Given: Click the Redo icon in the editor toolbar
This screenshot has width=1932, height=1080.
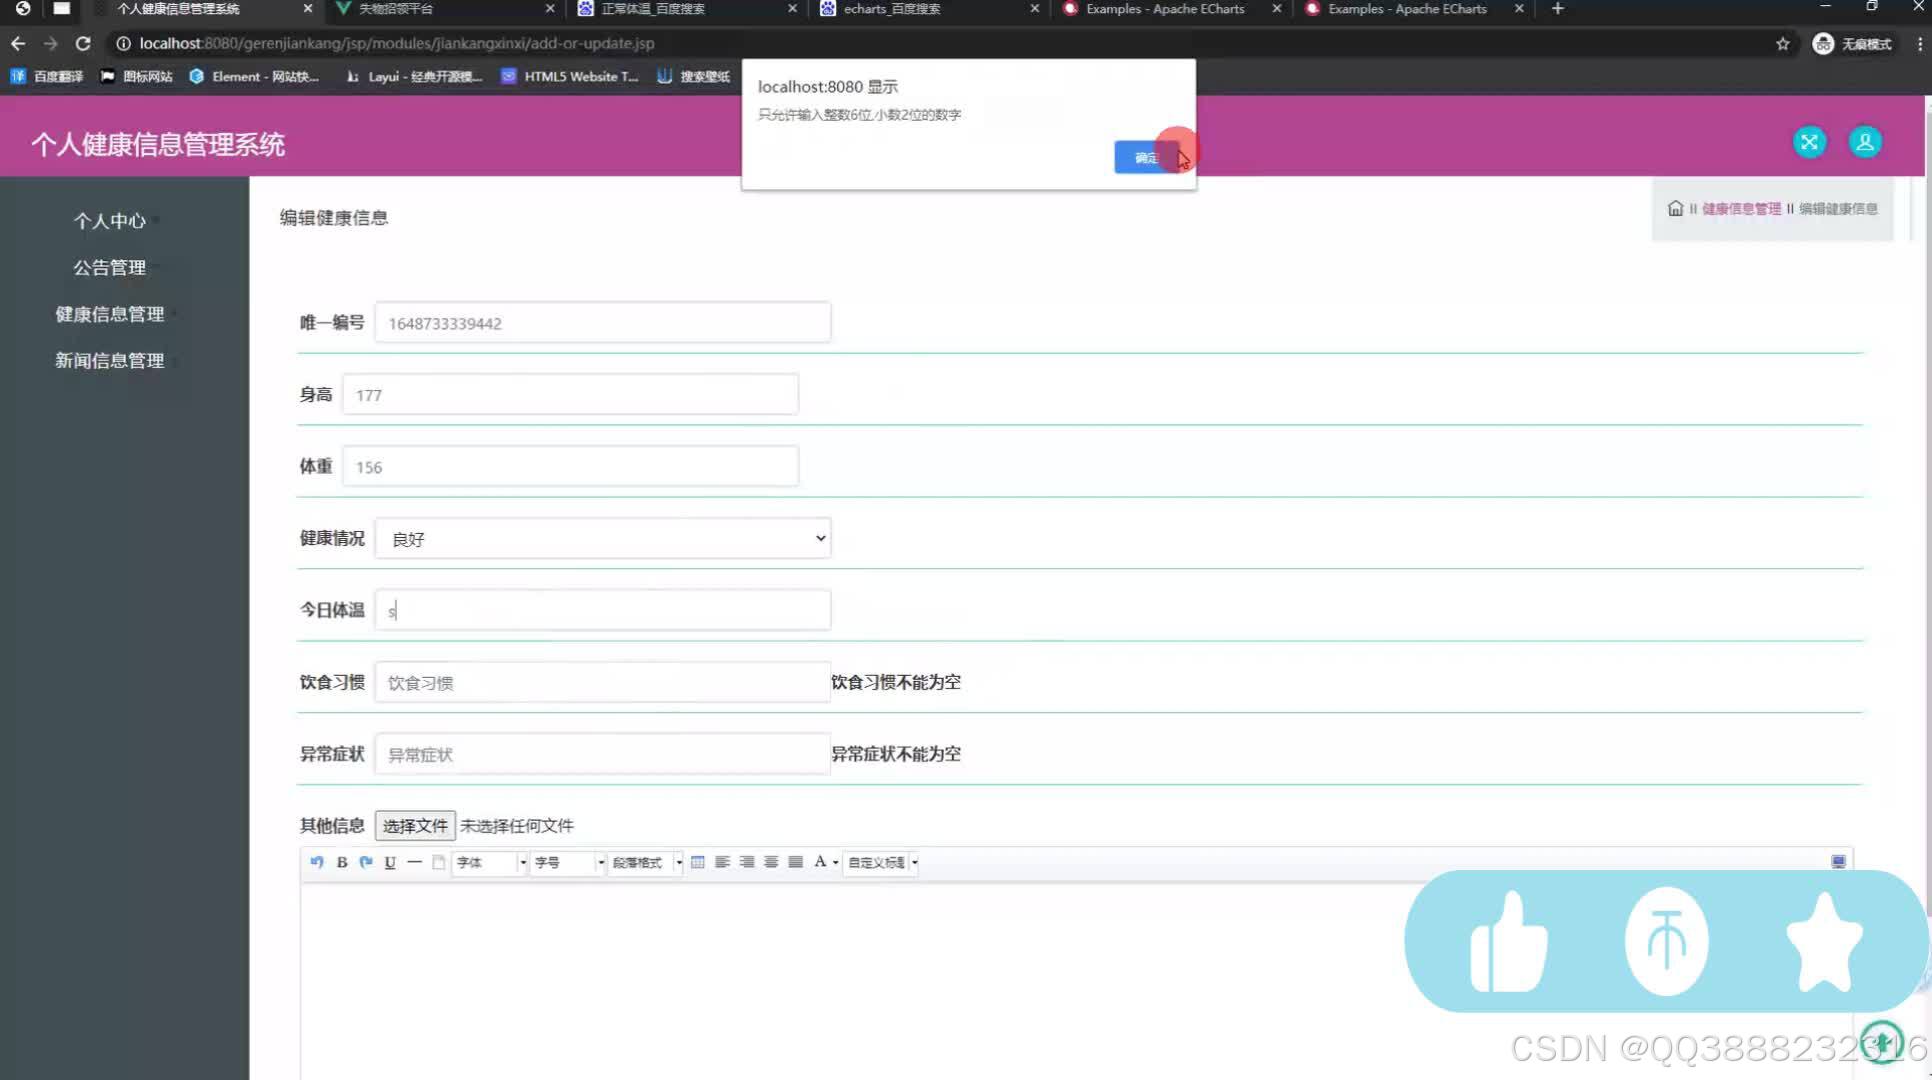Looking at the screenshot, I should 365,862.
